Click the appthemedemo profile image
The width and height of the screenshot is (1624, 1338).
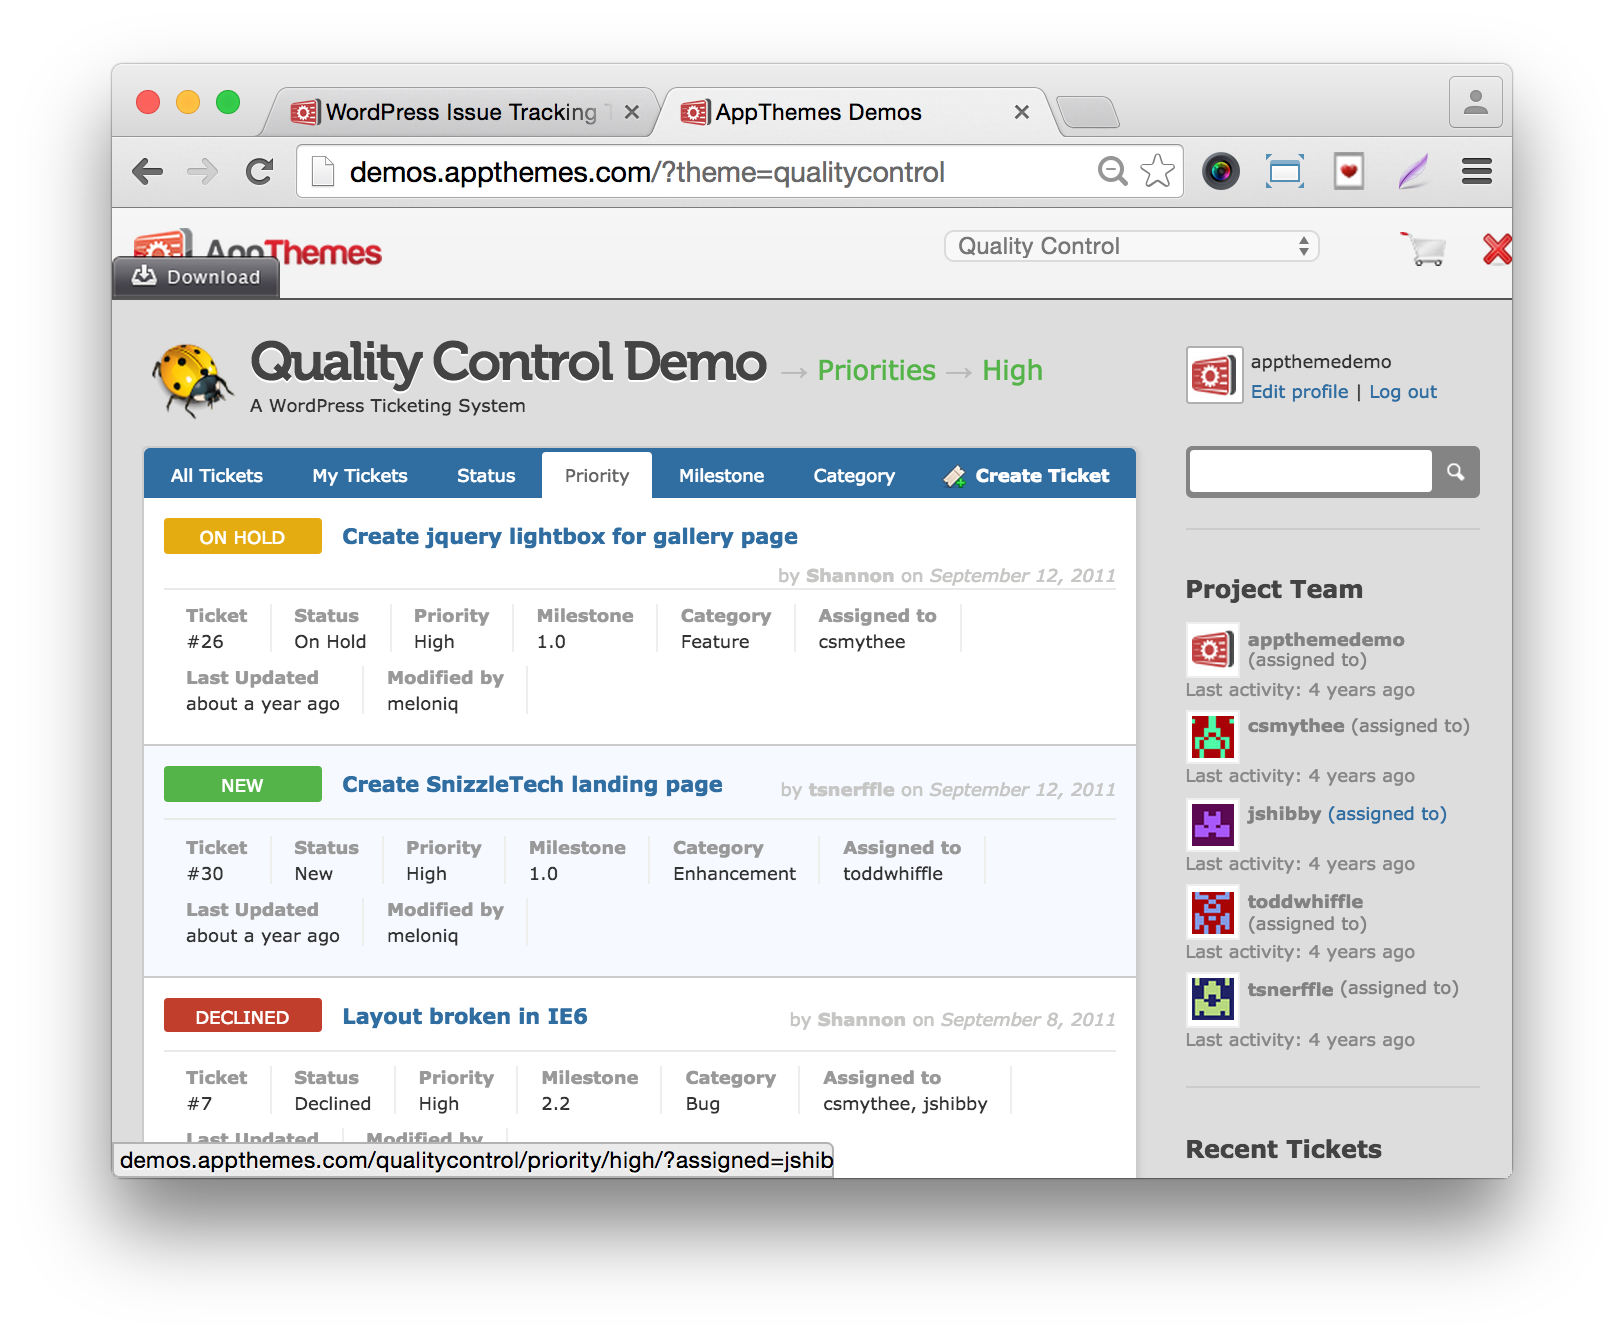[1213, 375]
